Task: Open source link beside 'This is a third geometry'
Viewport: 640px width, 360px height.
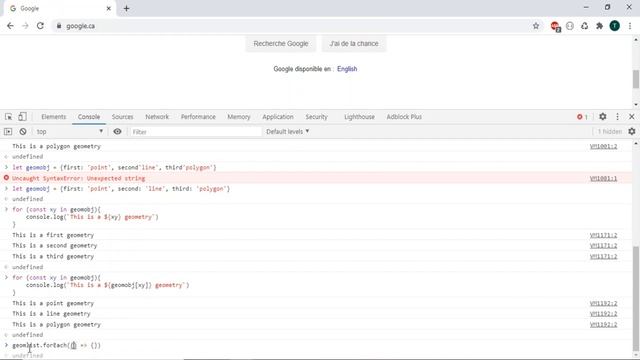Action: [603, 256]
